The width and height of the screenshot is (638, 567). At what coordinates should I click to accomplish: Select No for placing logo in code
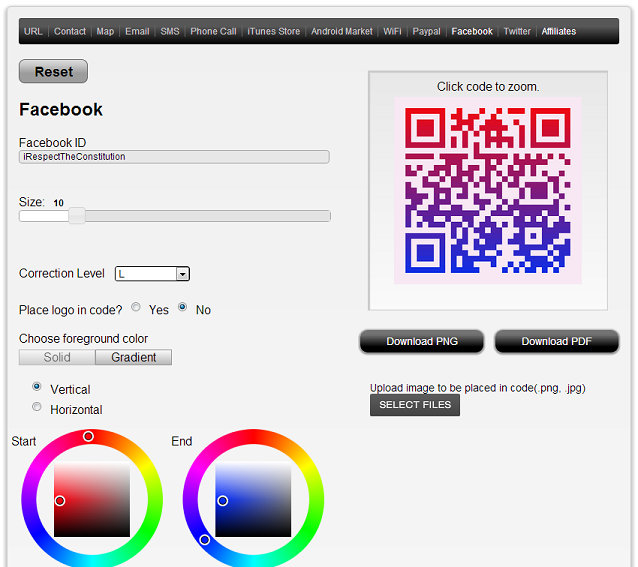point(183,307)
